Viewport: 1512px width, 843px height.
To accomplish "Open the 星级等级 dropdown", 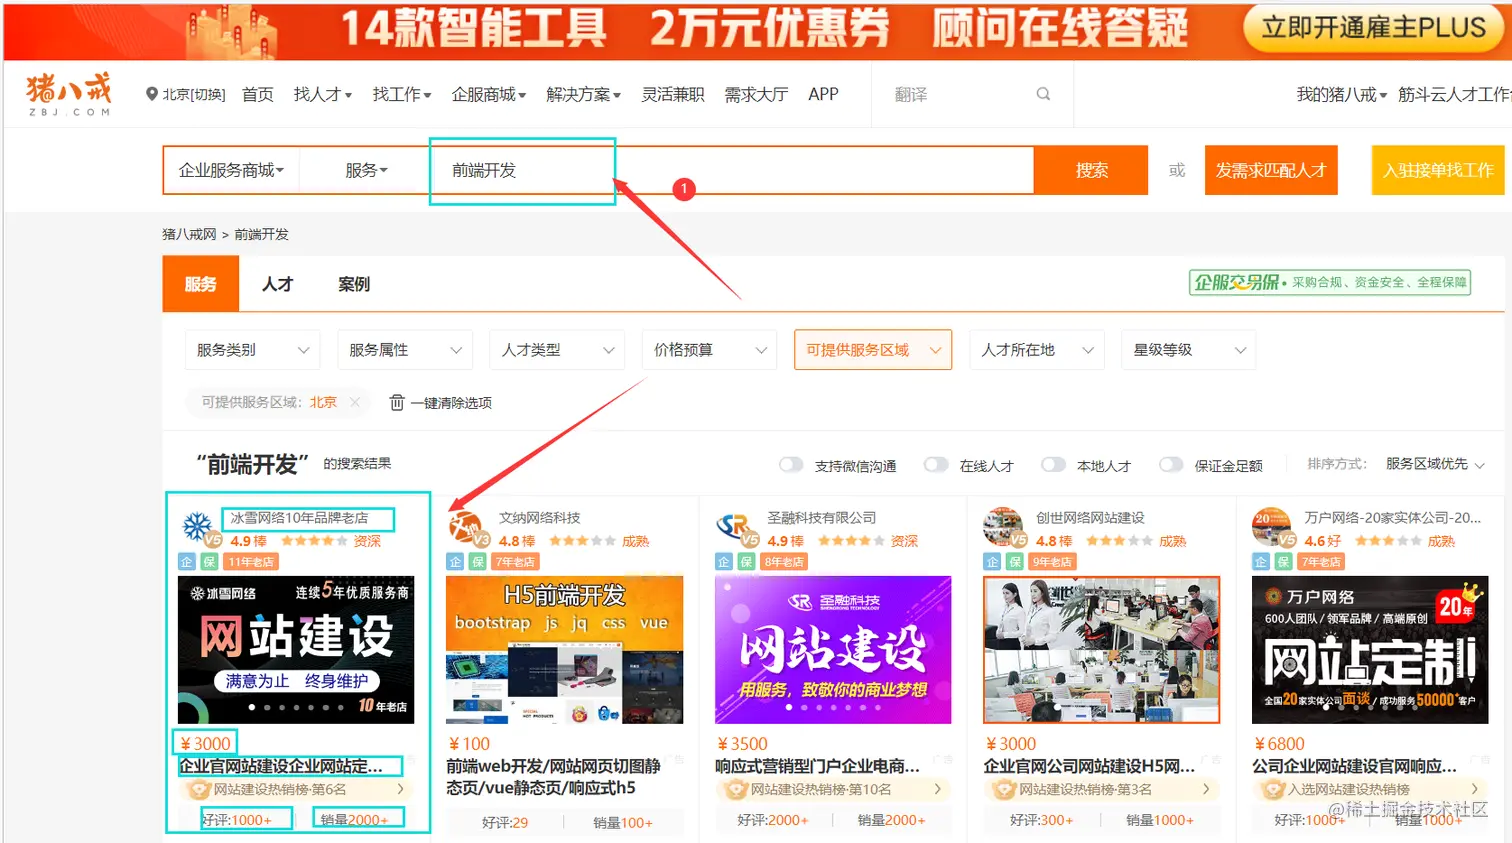I will click(x=1189, y=350).
